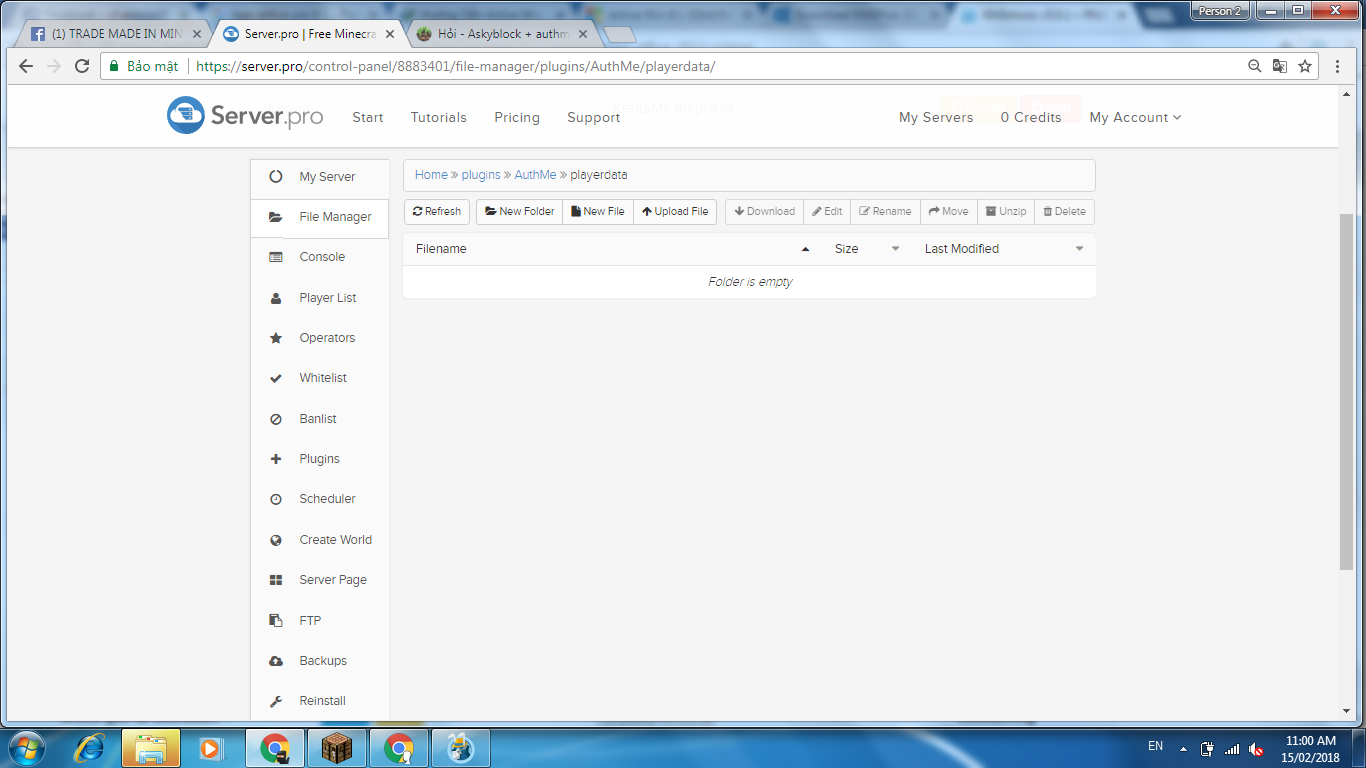Show hidden system tray icons
Viewport: 1366px width, 768px height.
[x=1184, y=748]
